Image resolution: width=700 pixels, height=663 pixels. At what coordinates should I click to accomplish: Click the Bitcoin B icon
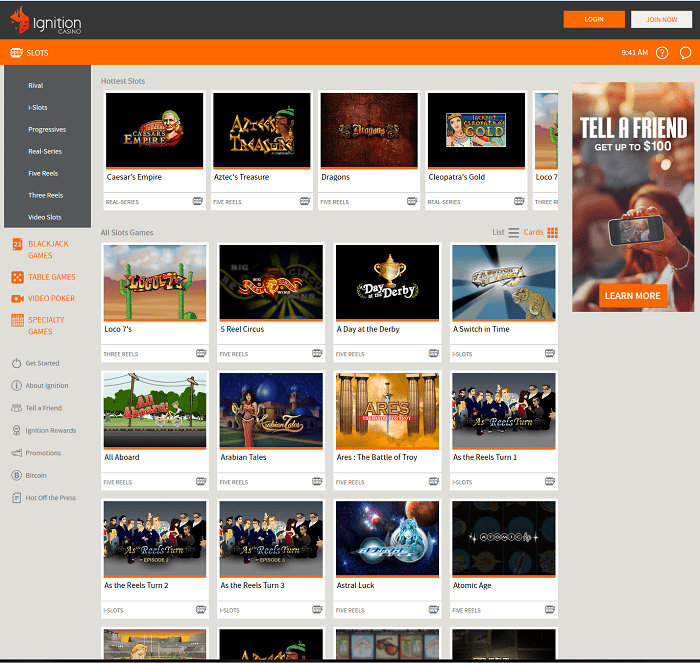click(x=17, y=475)
